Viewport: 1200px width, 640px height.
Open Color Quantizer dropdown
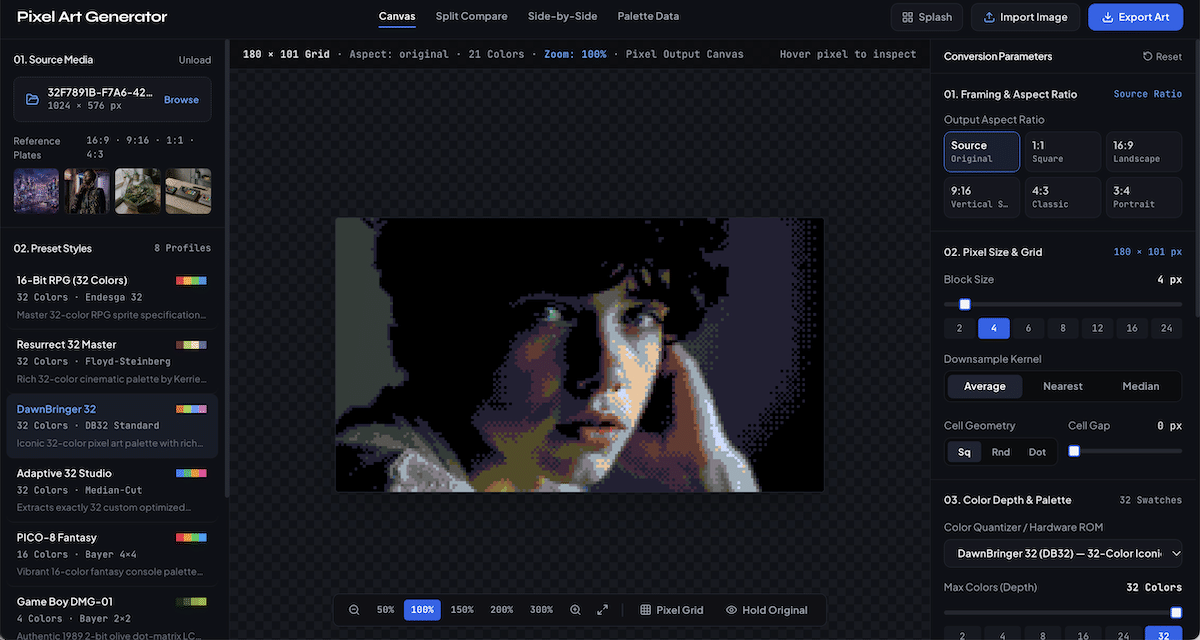point(1063,553)
